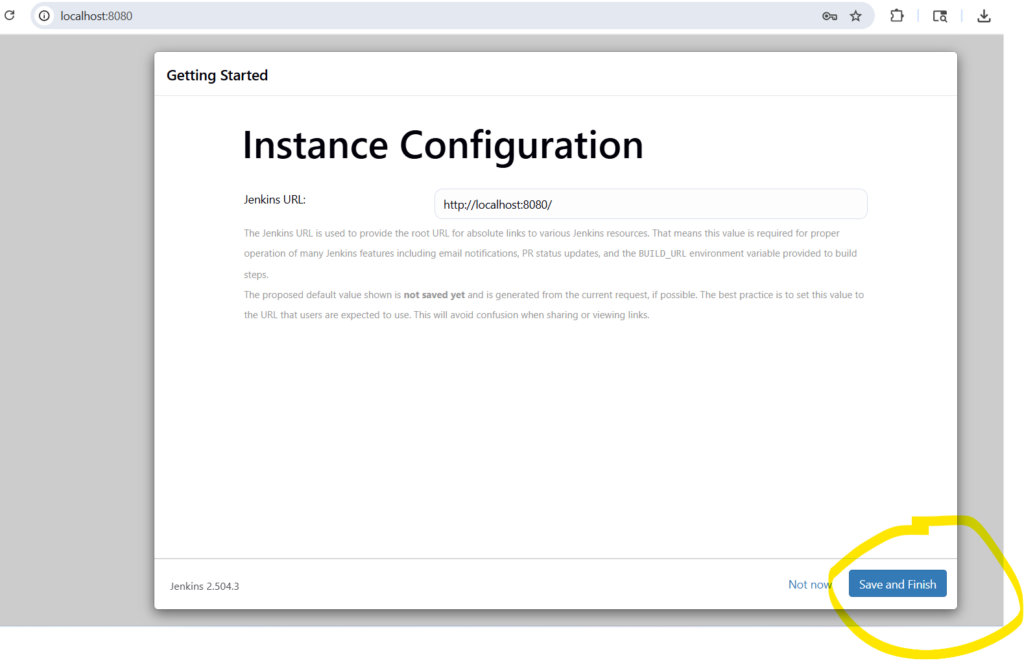Click the Getting Started header
Image resolution: width=1024 pixels, height=665 pixels.
pos(217,75)
